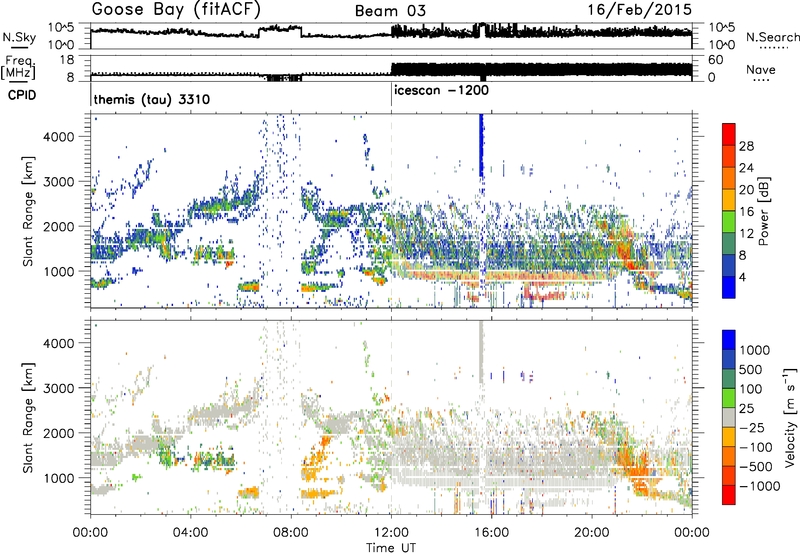Click the 'Beam 03' label
Viewport: 800px width, 554px height.
click(390, 11)
